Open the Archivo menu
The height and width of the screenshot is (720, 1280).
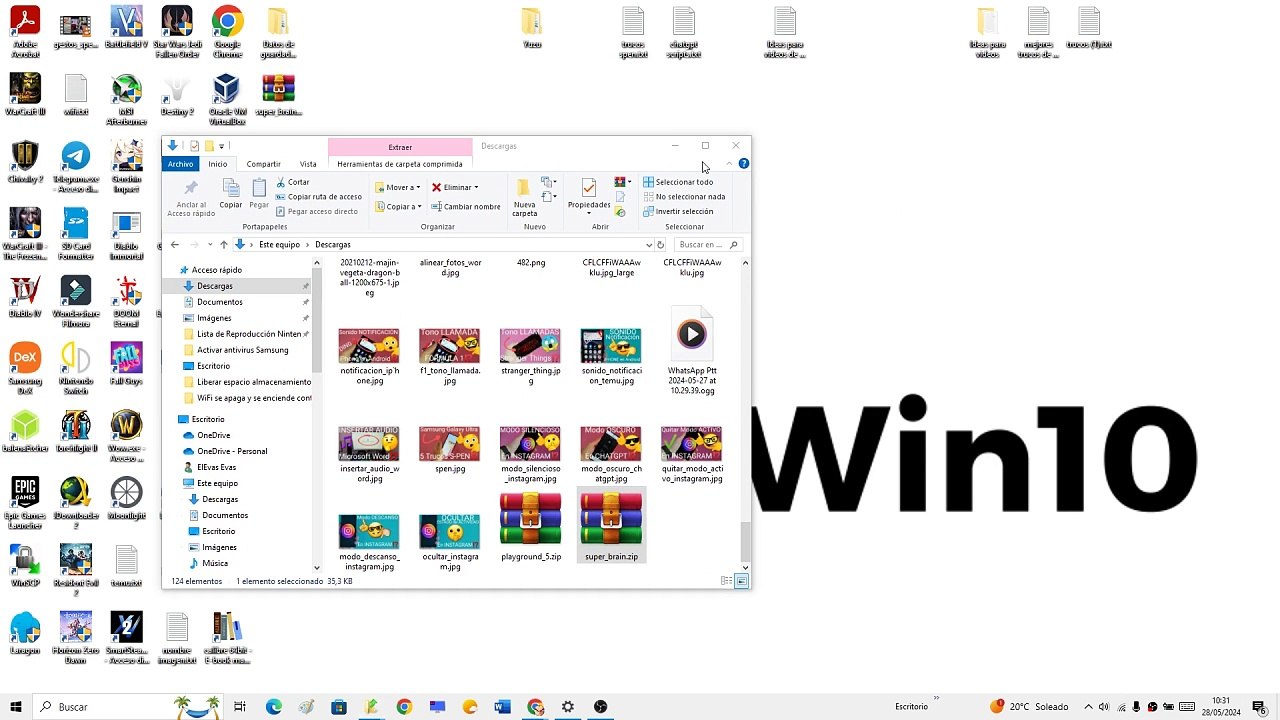coord(181,164)
